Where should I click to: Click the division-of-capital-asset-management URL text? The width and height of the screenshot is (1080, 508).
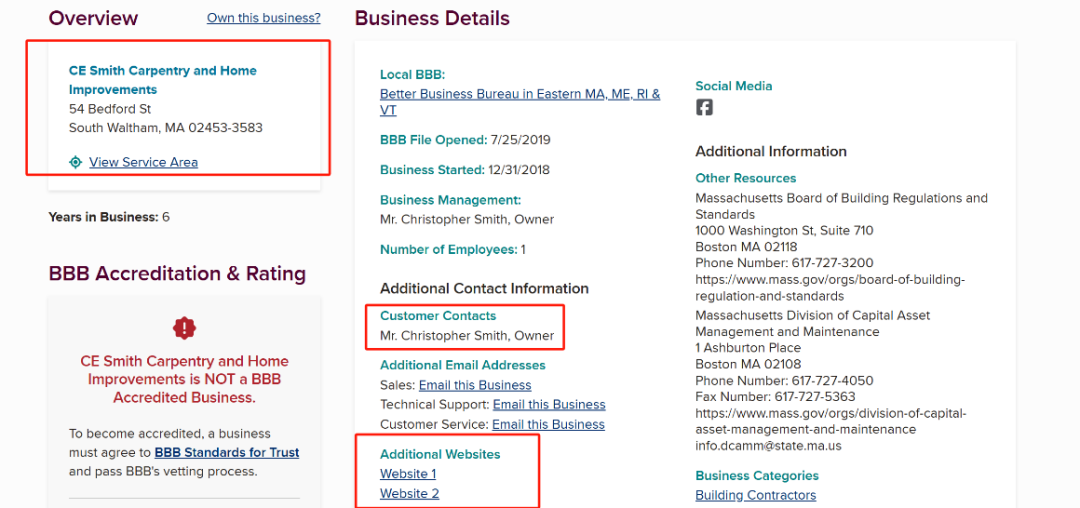point(831,421)
